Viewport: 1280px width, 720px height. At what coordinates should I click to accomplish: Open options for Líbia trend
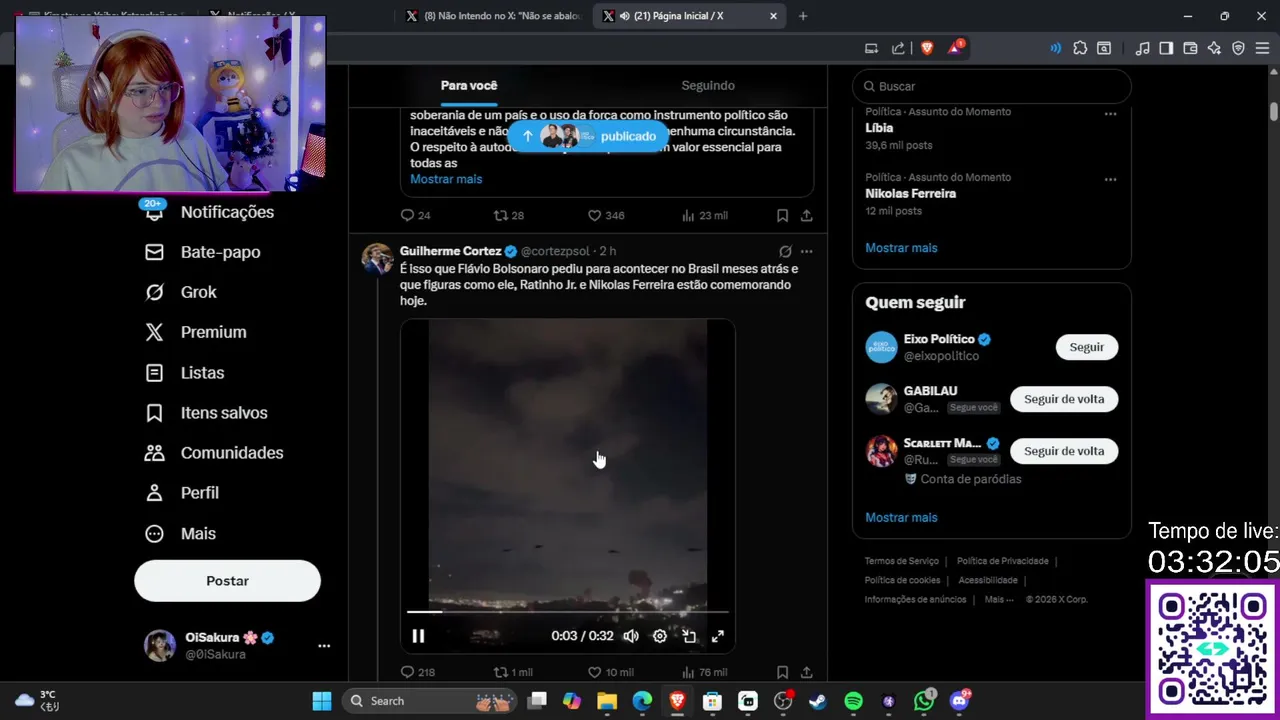point(1110,113)
